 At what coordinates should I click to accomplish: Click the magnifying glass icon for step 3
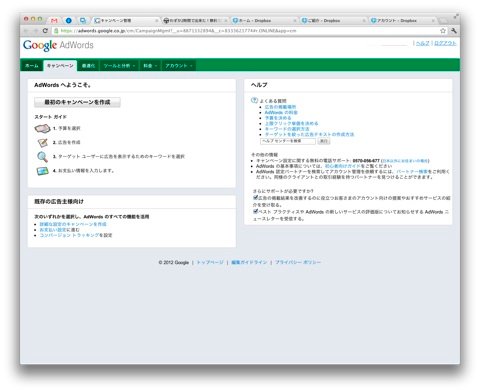tap(42, 157)
